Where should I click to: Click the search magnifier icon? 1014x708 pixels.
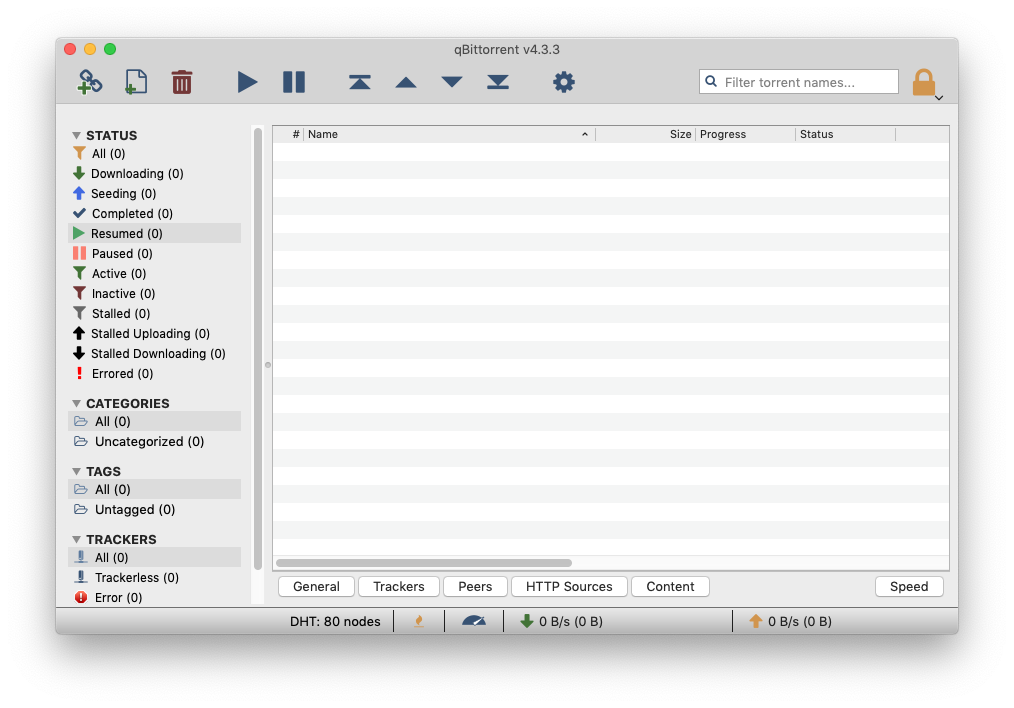point(711,81)
